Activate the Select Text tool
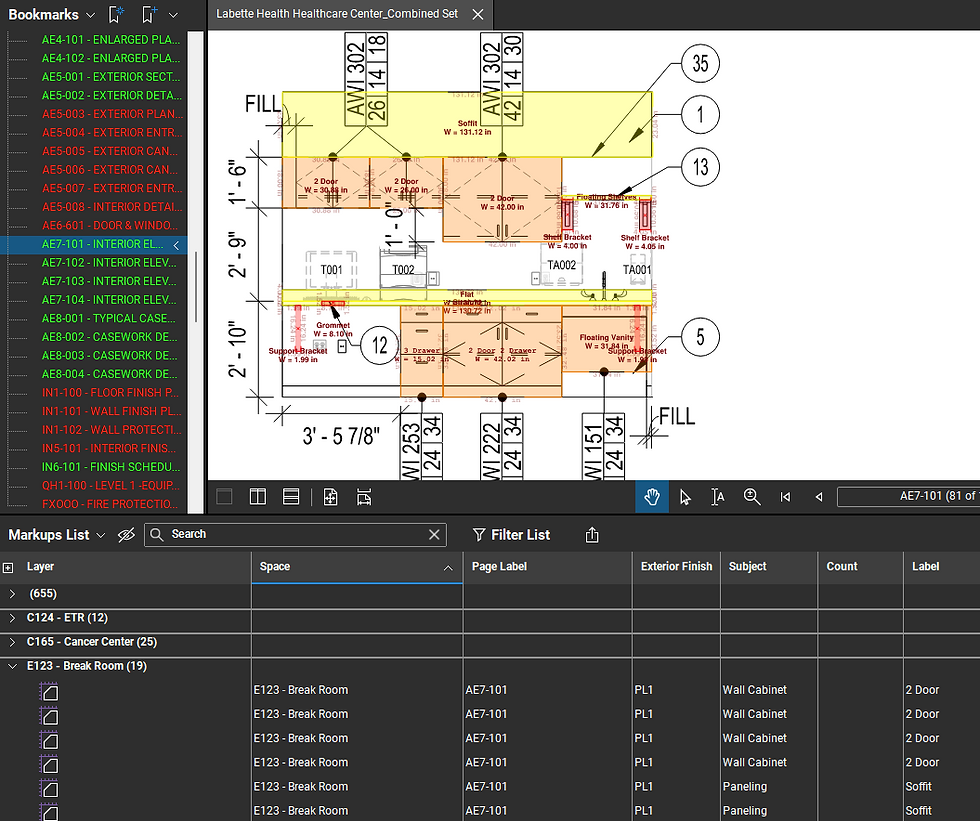Screen dimensions: 980x821 (x=718, y=496)
